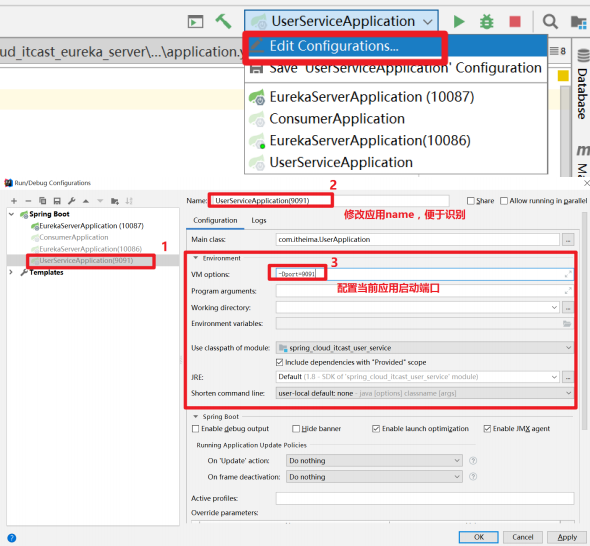Open On 'Update' action dropdown
The width and height of the screenshot is (590, 546).
(456, 461)
